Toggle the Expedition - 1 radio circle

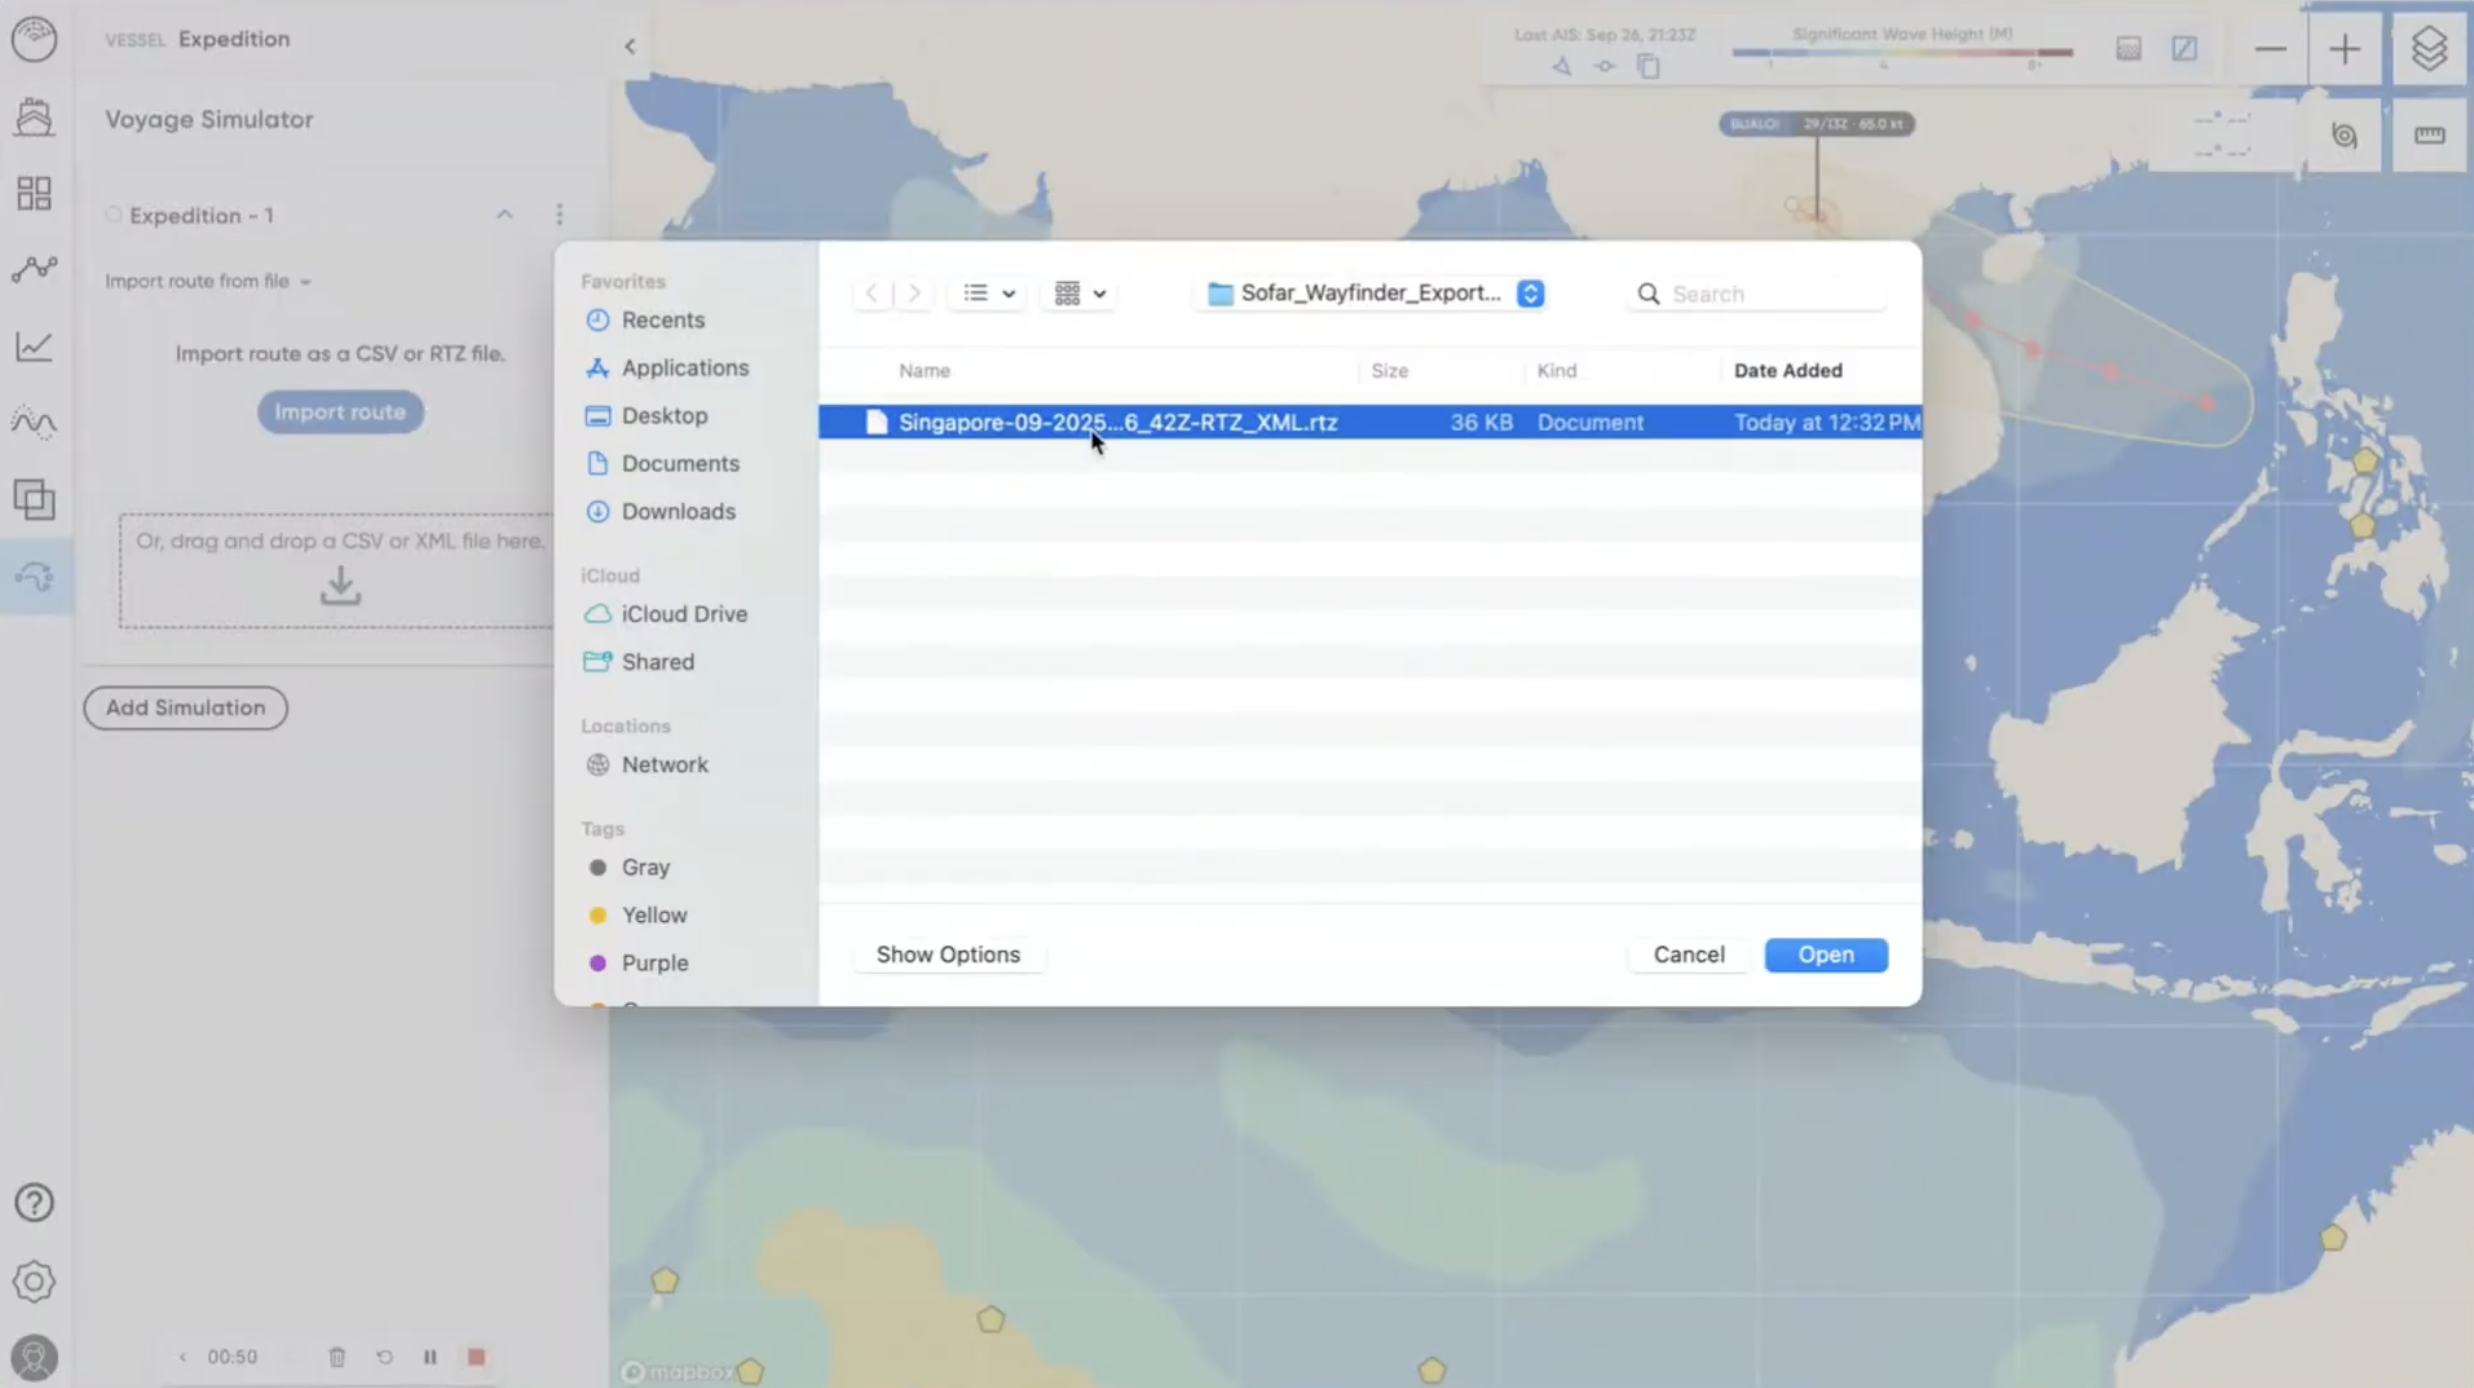[114, 215]
